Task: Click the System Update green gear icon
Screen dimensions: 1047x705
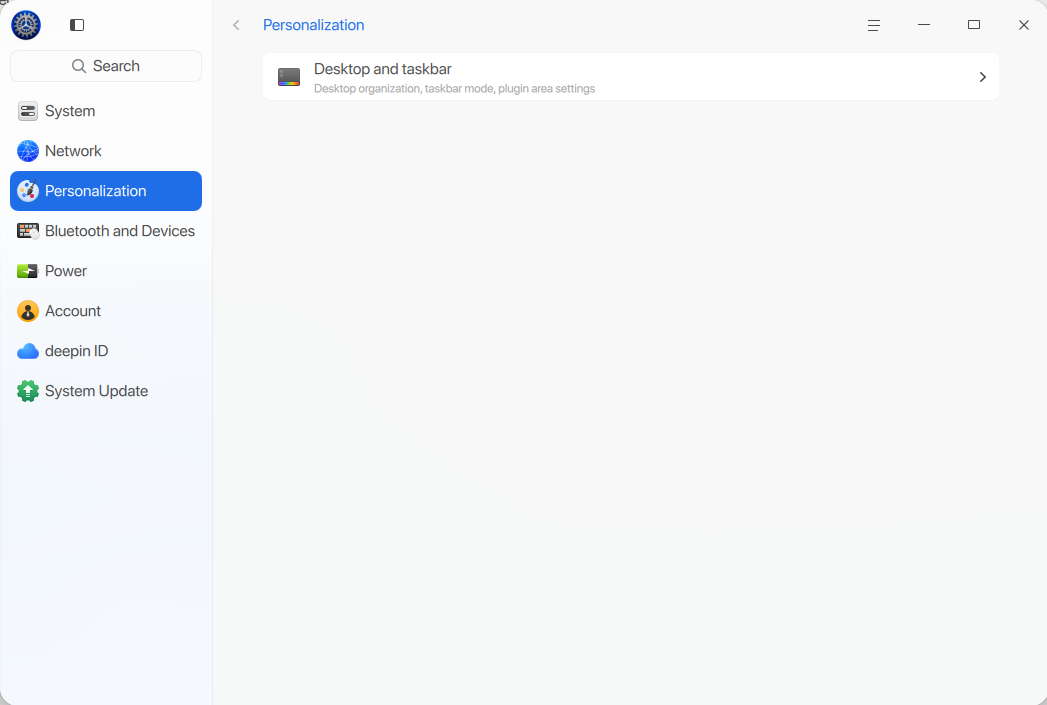Action: coord(27,391)
